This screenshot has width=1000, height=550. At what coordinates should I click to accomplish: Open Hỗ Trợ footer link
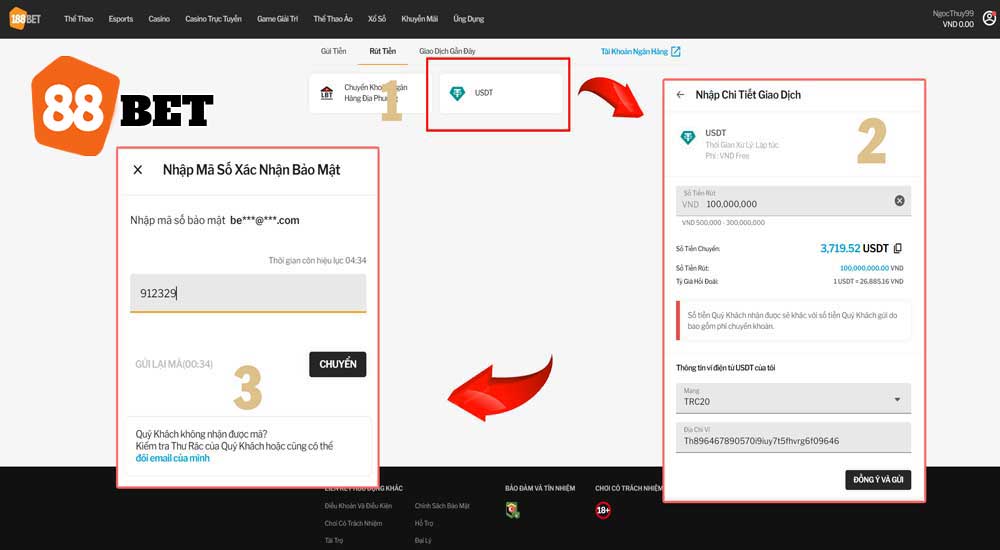pyautogui.click(x=423, y=523)
